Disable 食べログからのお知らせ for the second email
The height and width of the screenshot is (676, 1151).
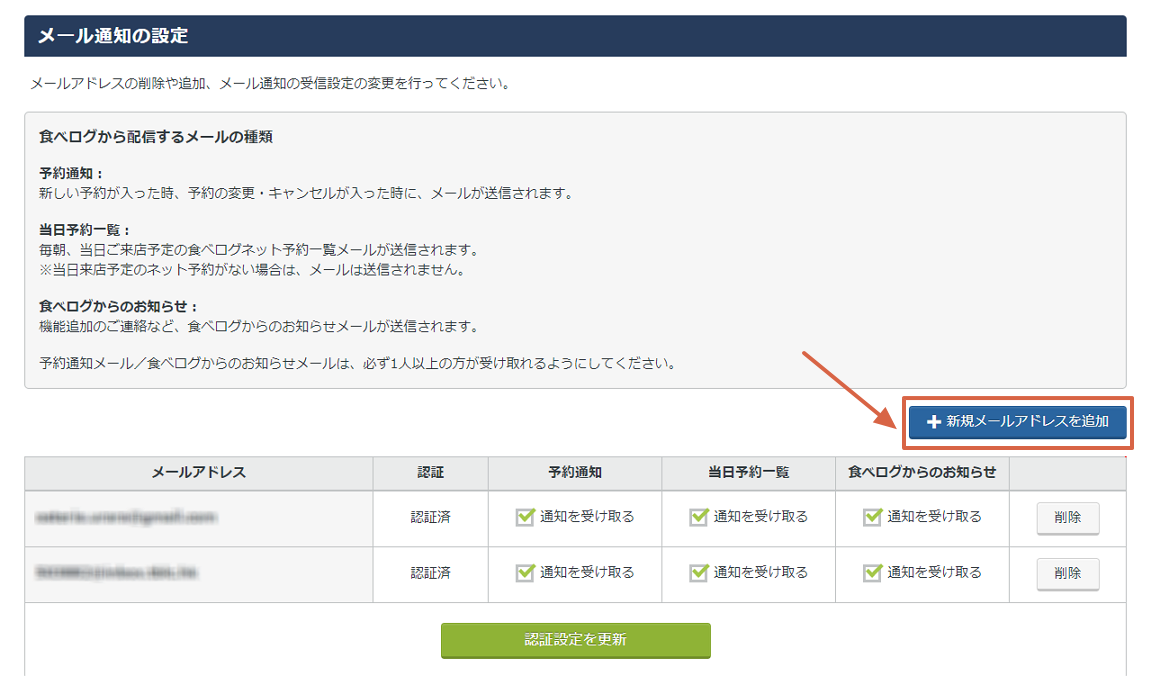point(873,573)
